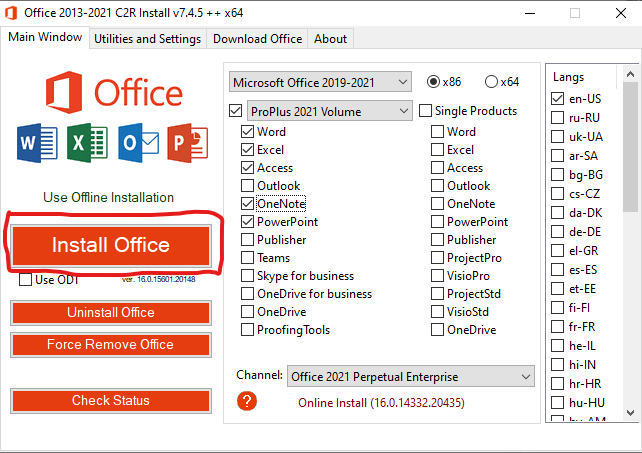
Task: Open the Download Office tab
Action: (x=257, y=39)
